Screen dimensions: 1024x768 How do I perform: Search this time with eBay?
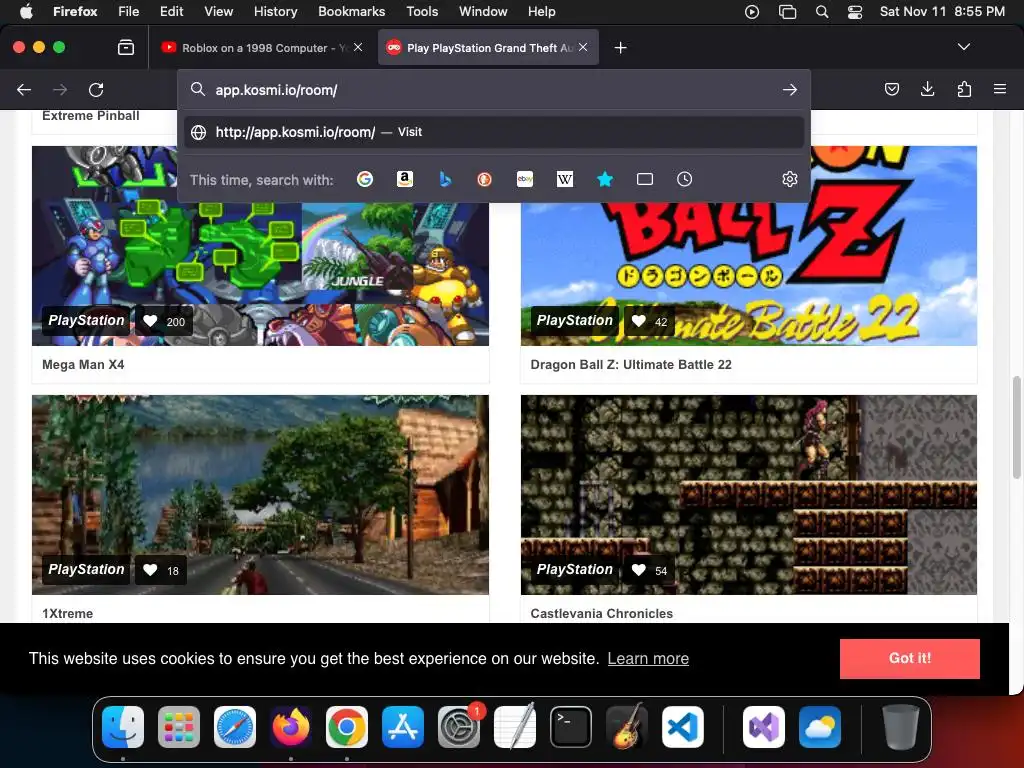pos(524,179)
